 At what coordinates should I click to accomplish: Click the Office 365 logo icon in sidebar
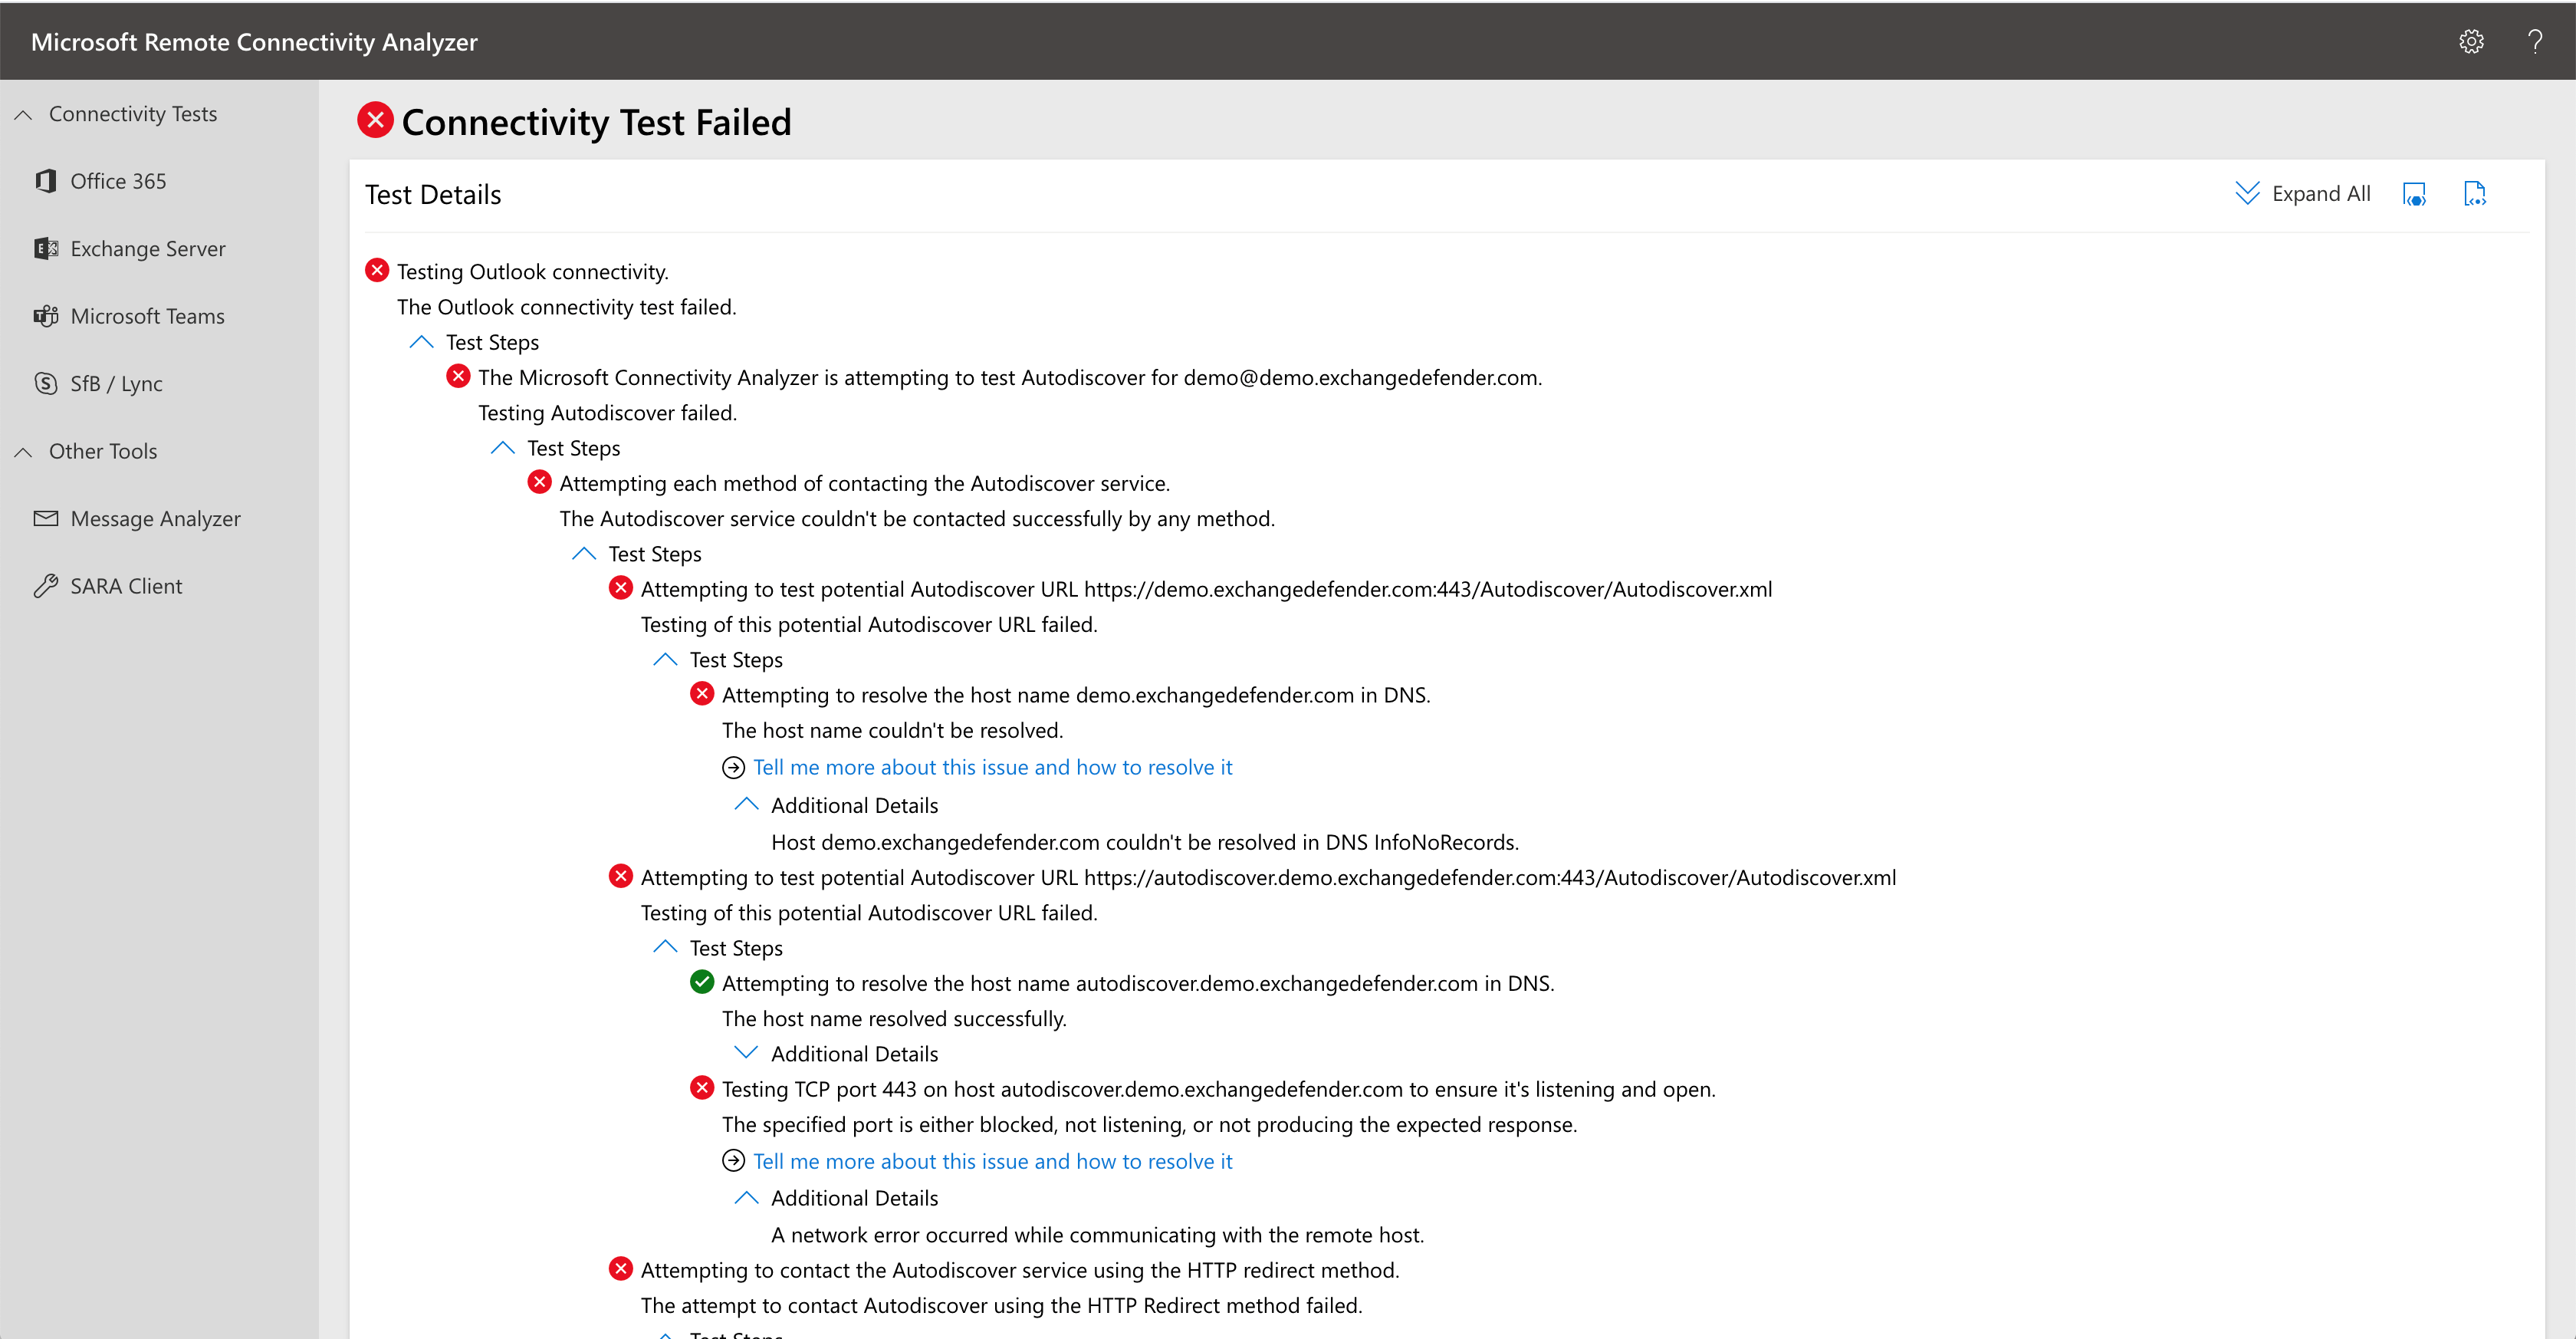45,181
